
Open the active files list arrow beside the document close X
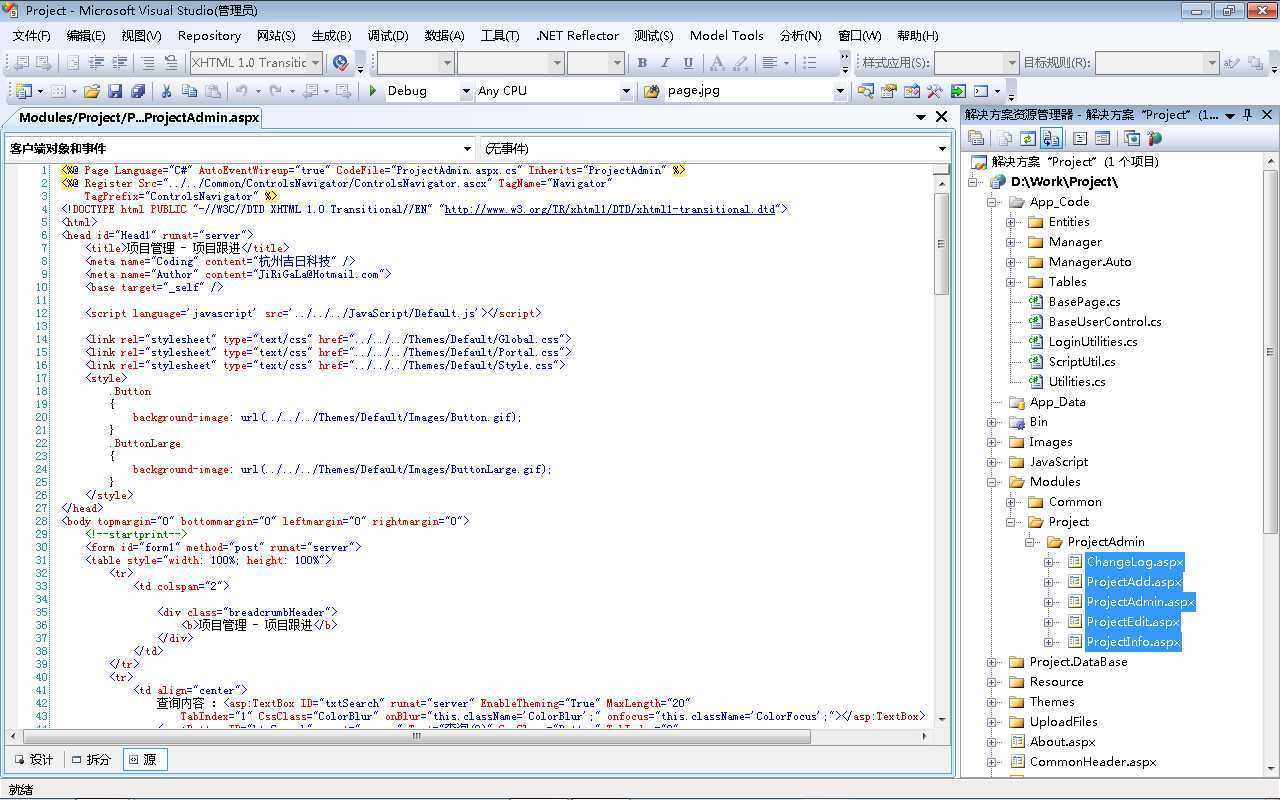pyautogui.click(x=920, y=117)
